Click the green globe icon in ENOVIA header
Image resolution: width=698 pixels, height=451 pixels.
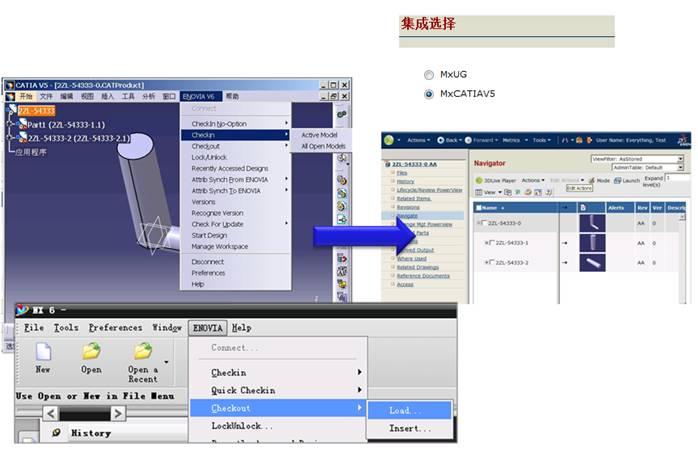[389, 140]
